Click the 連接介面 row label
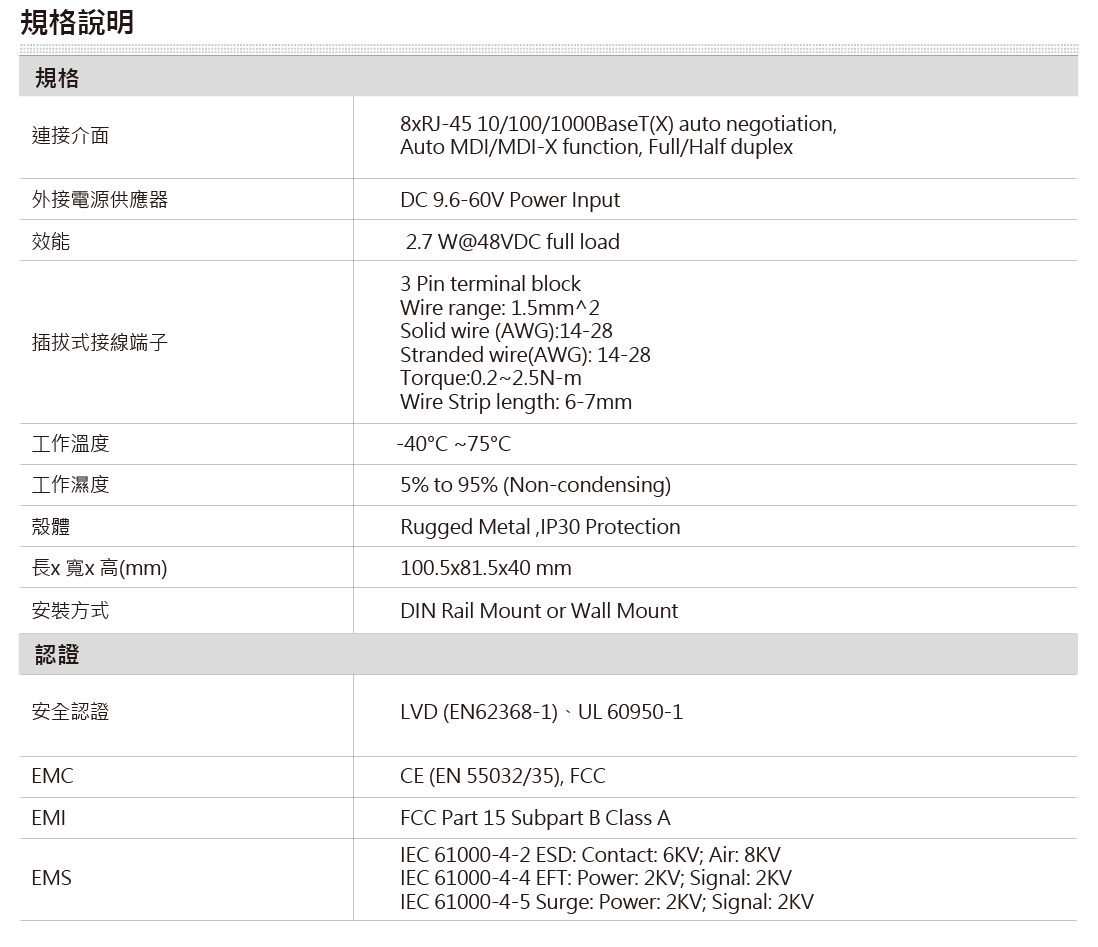This screenshot has height=947, width=1098. (70, 136)
